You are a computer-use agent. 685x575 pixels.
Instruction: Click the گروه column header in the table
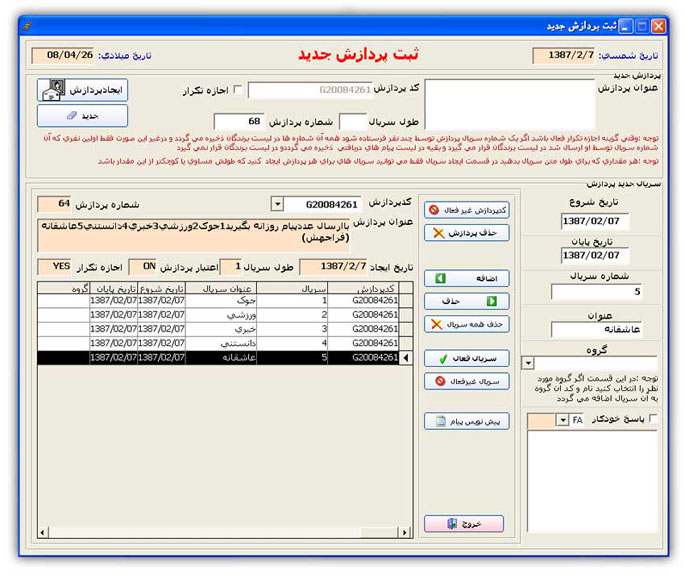[64, 288]
